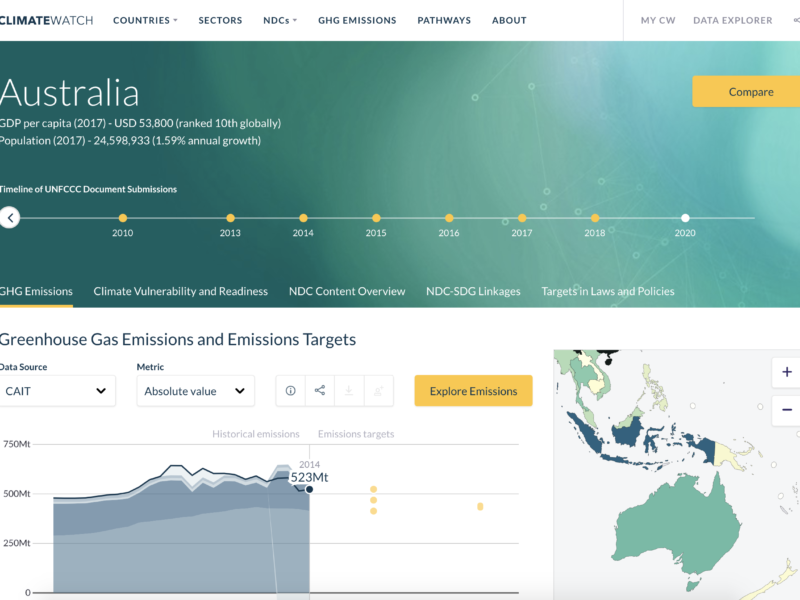Click the share chart icon
Image resolution: width=800 pixels, height=600 pixels.
pos(320,391)
